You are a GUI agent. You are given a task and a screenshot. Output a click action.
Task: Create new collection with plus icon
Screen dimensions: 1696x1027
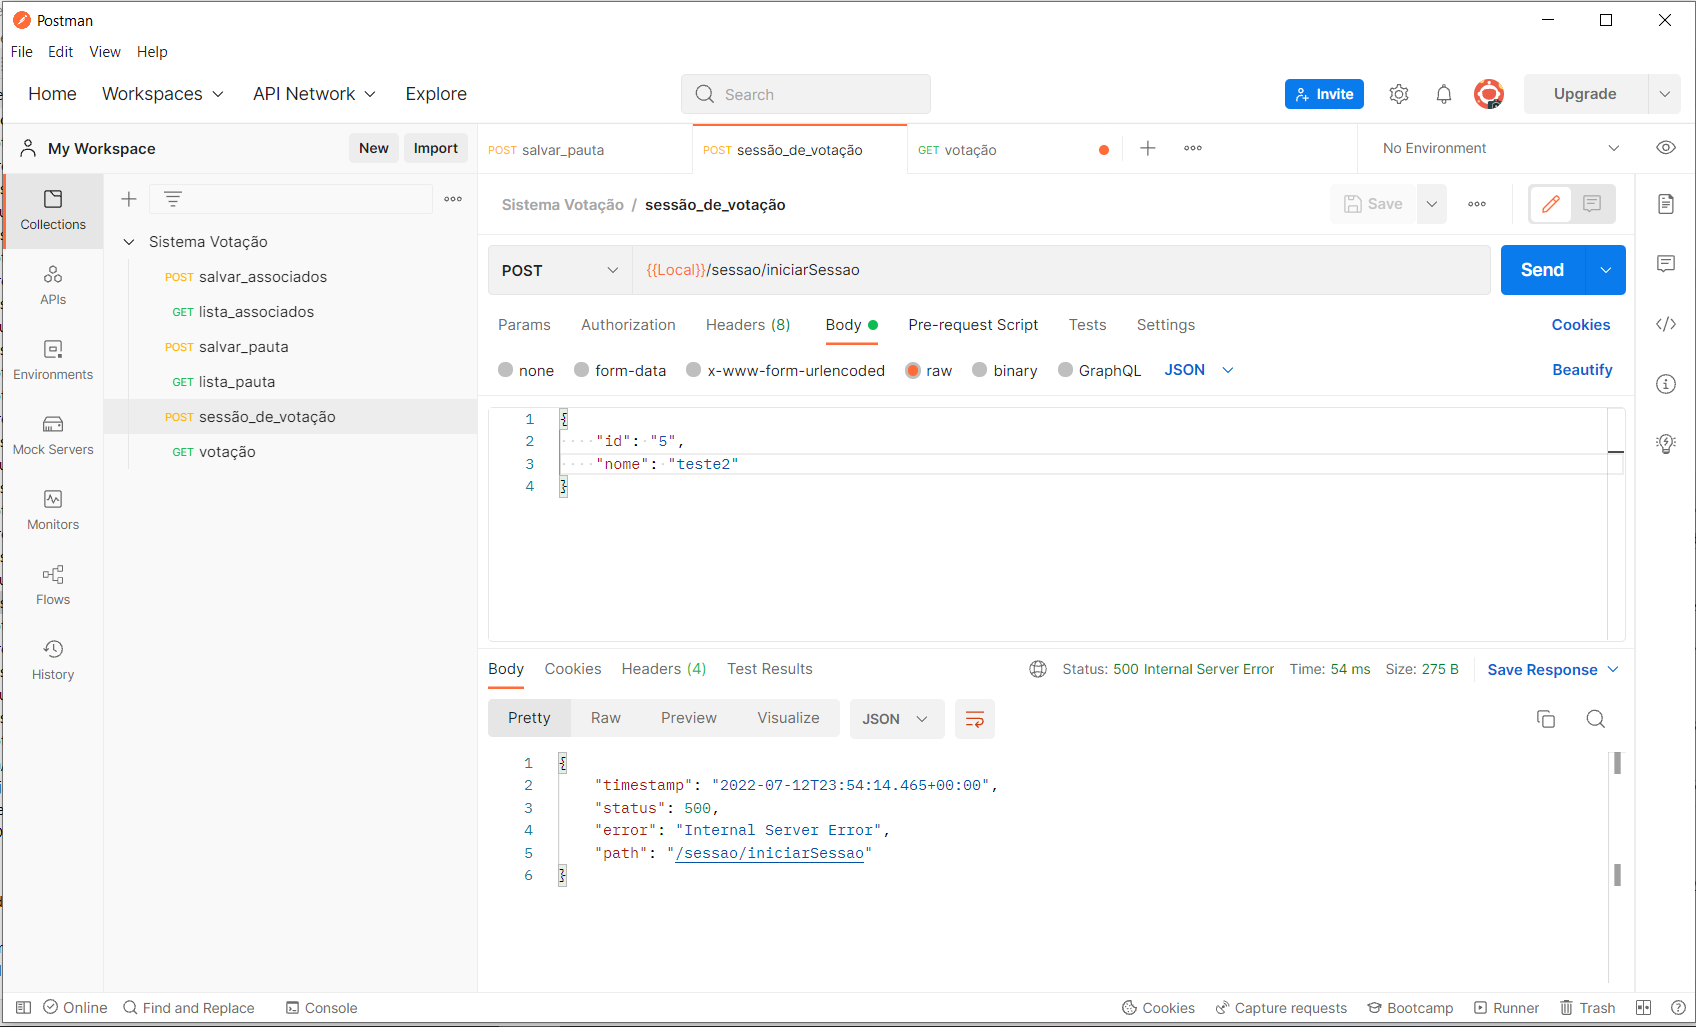point(129,199)
